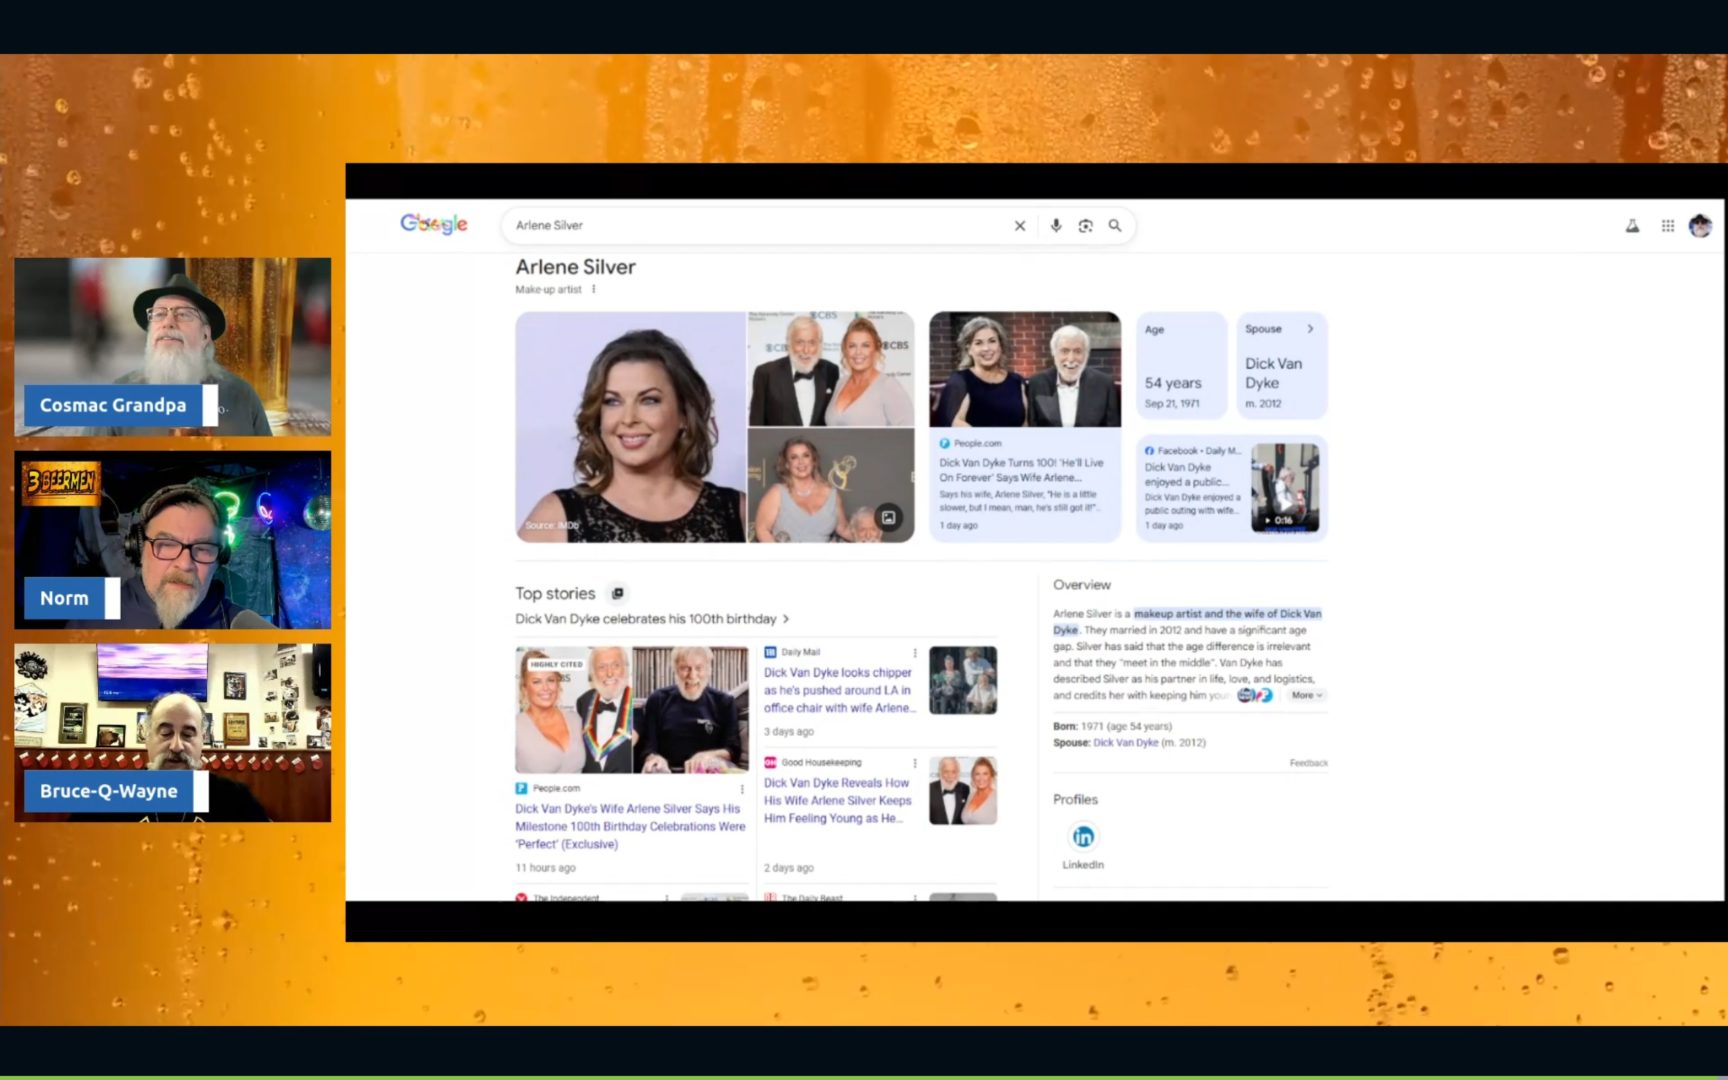Screen dimensions: 1728x1080
Task: Click the magnifying glass search button
Action: (1115, 226)
